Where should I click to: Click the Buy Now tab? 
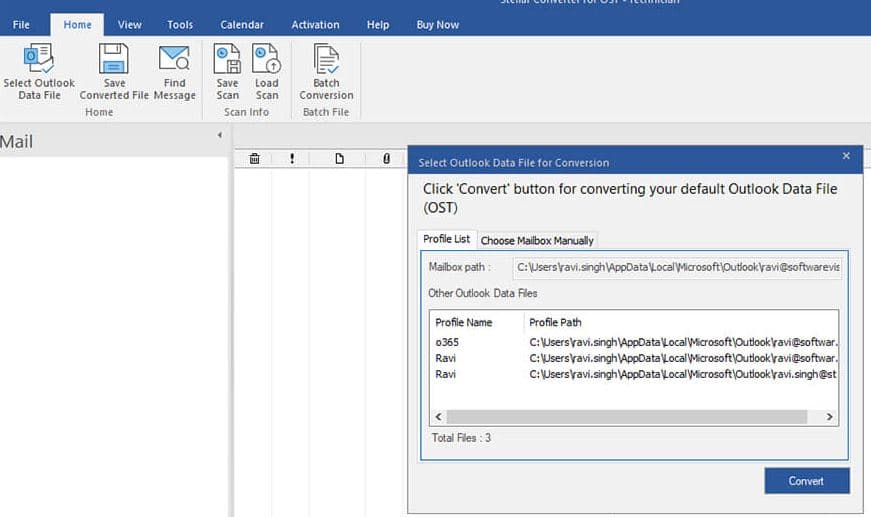tap(438, 25)
